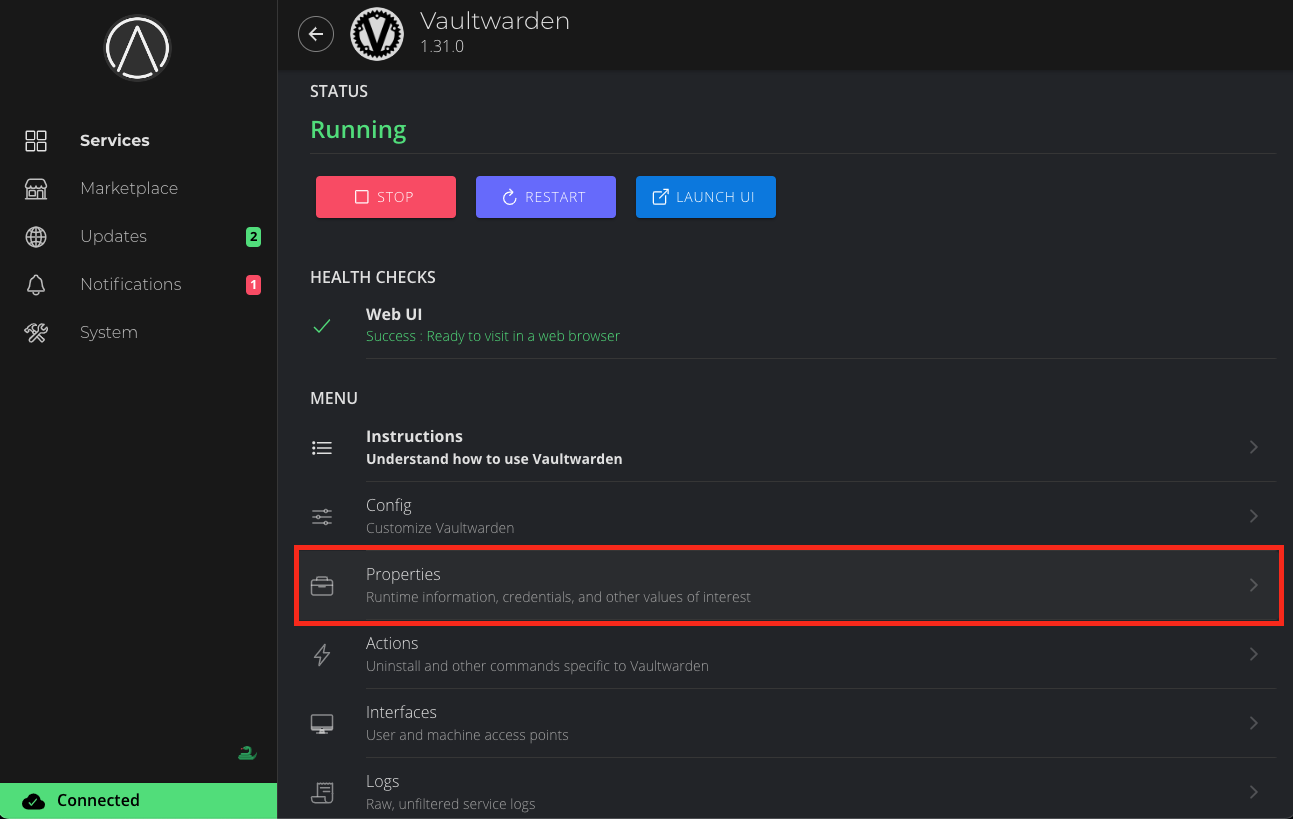Open Config using its right chevron
This screenshot has height=819, width=1293.
(1253, 516)
